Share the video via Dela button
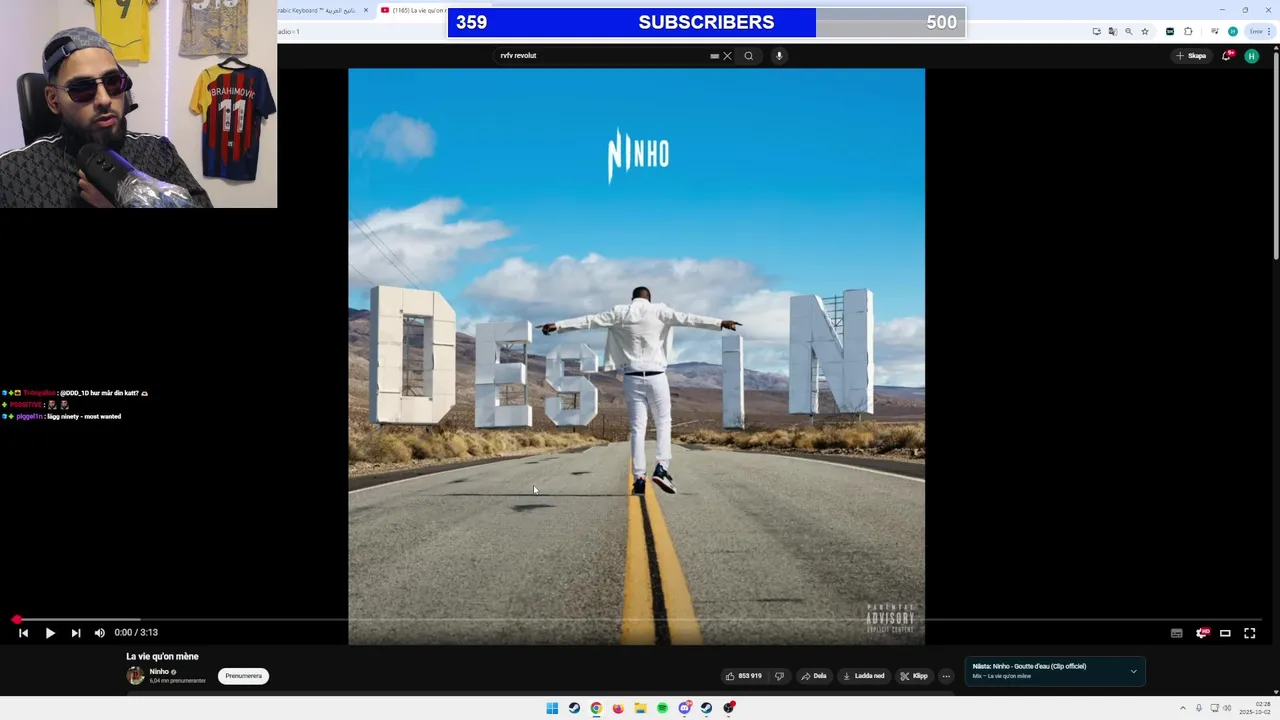 pyautogui.click(x=813, y=676)
